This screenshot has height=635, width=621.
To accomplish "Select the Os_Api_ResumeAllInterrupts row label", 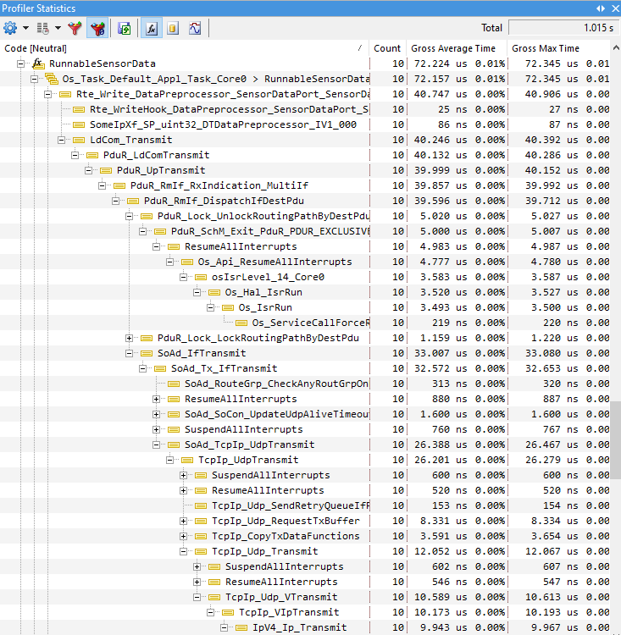I will point(275,262).
